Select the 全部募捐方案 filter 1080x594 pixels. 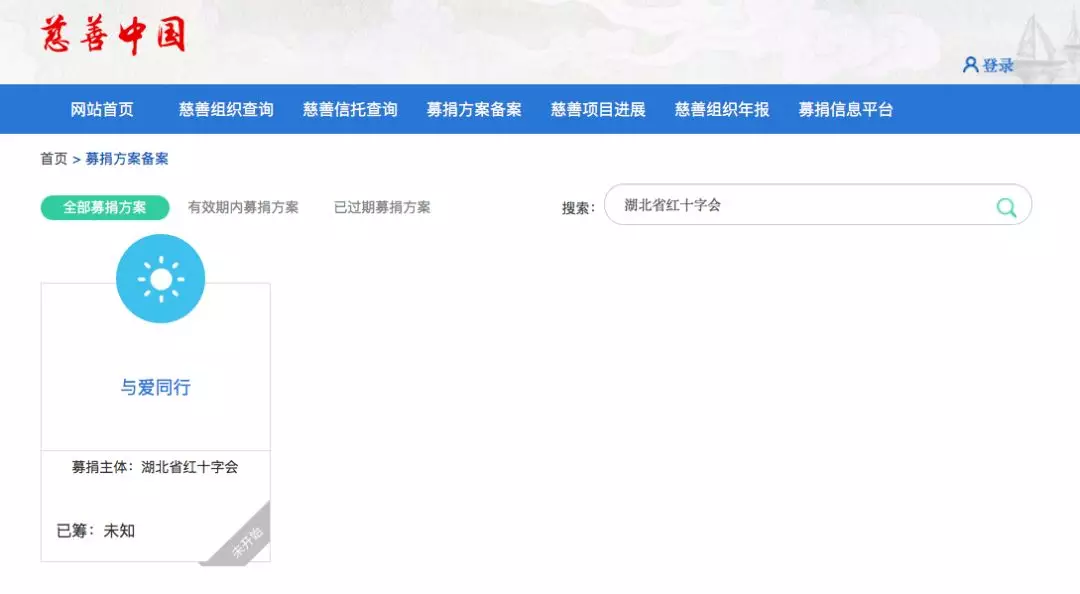coord(105,207)
